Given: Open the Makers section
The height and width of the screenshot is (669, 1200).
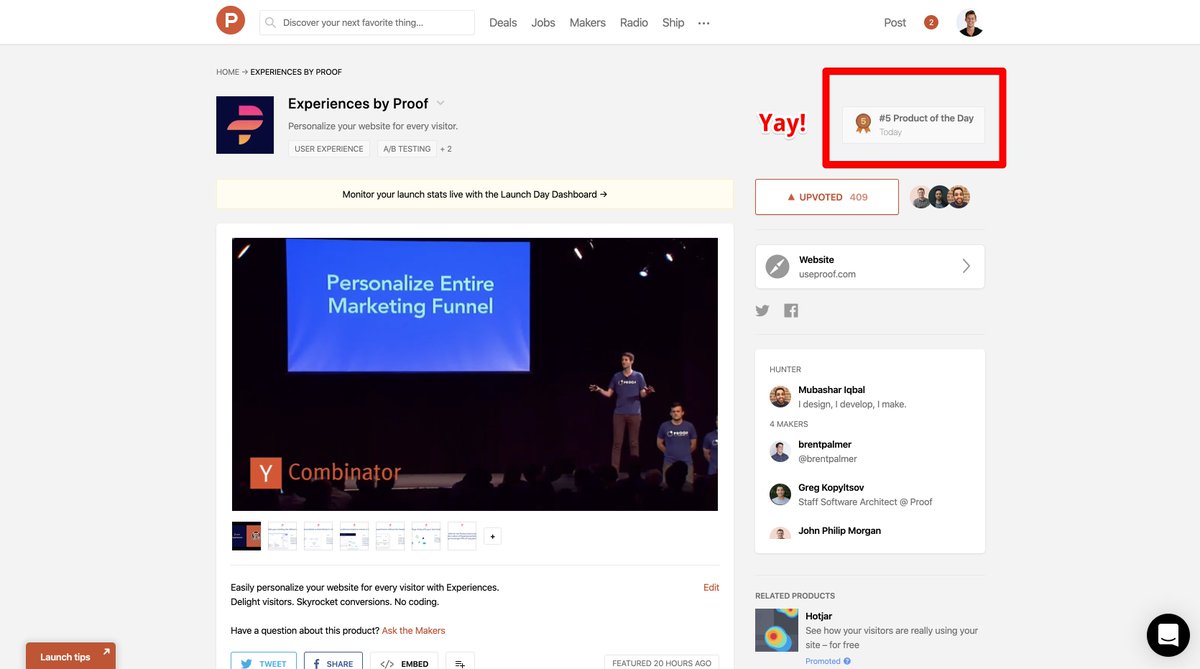Looking at the screenshot, I should pyautogui.click(x=587, y=22).
